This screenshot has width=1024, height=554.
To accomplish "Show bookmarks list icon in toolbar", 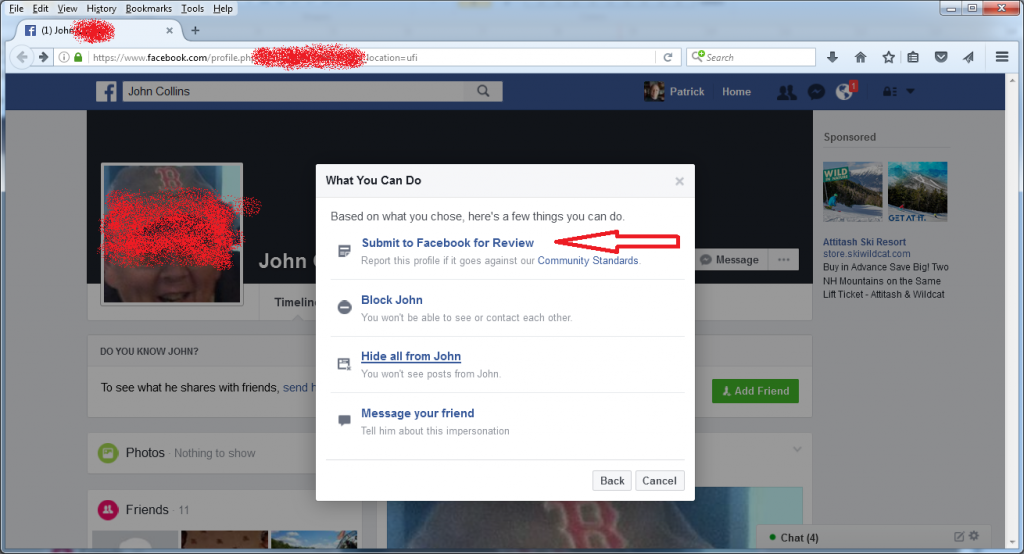I will (x=913, y=57).
